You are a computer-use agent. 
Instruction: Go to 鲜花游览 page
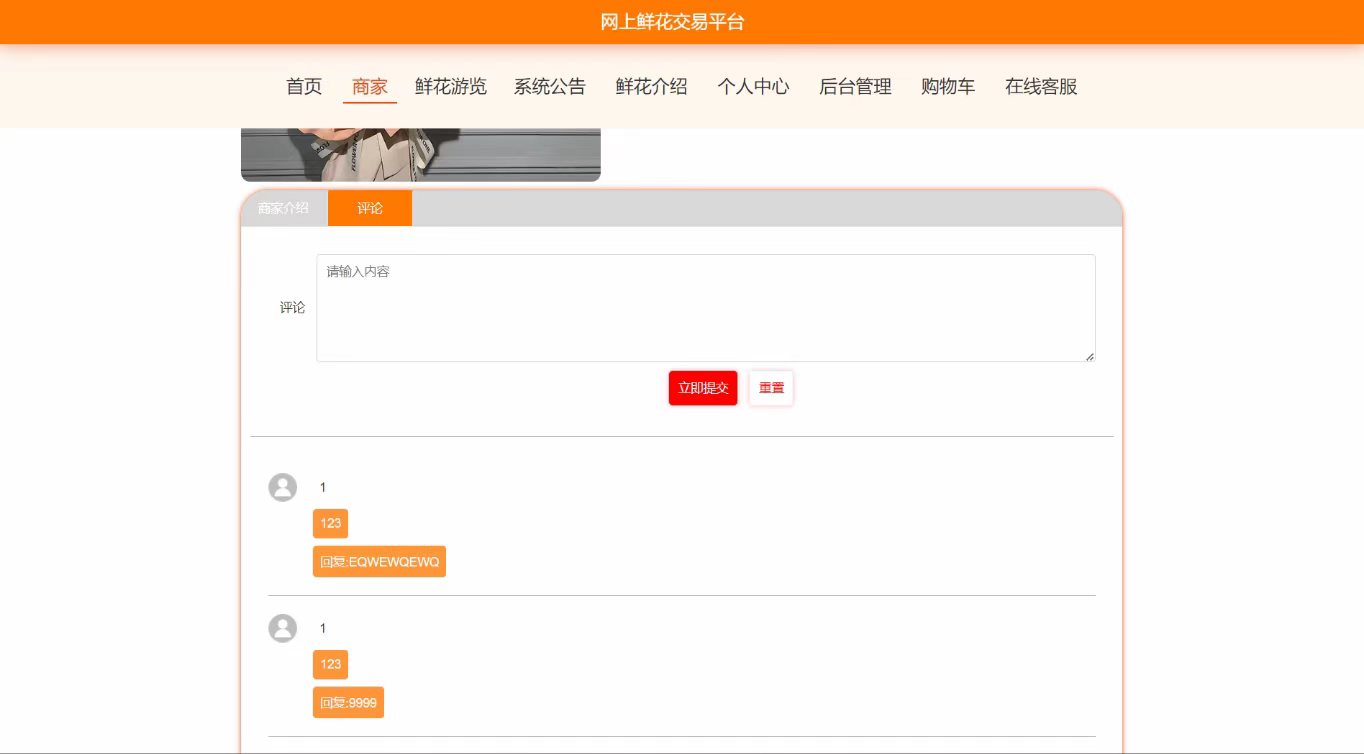[451, 87]
